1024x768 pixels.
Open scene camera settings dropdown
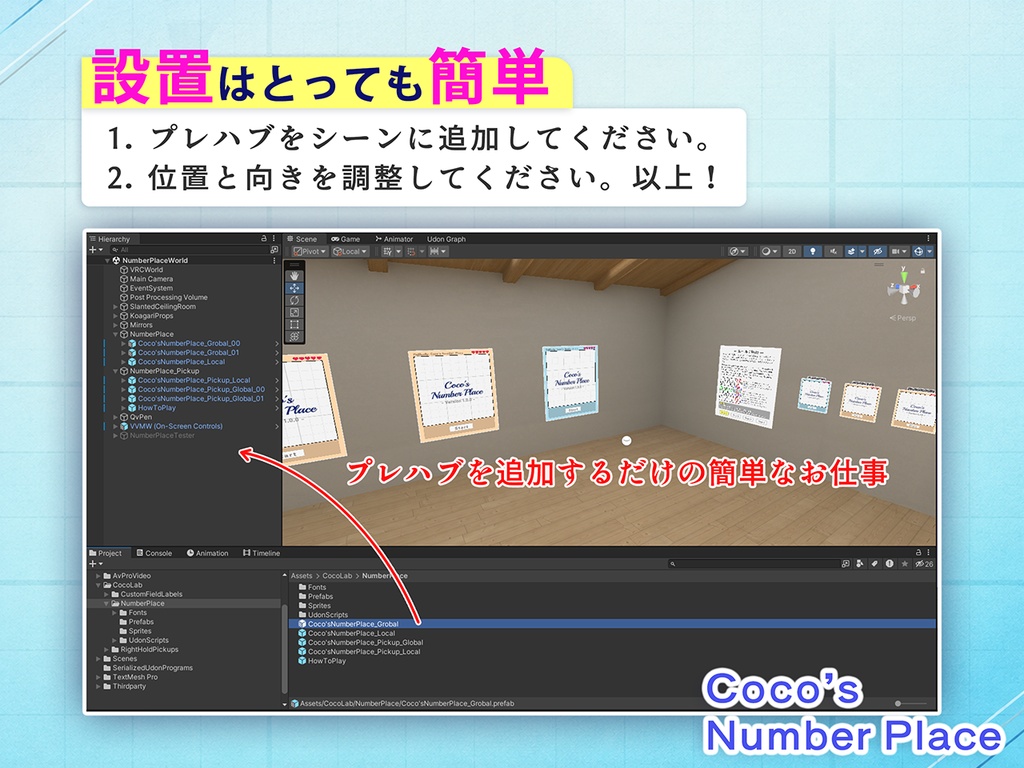pyautogui.click(x=899, y=251)
